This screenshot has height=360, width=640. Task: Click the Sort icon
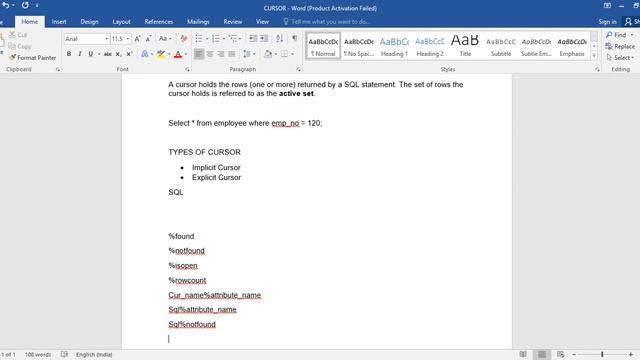(280, 38)
